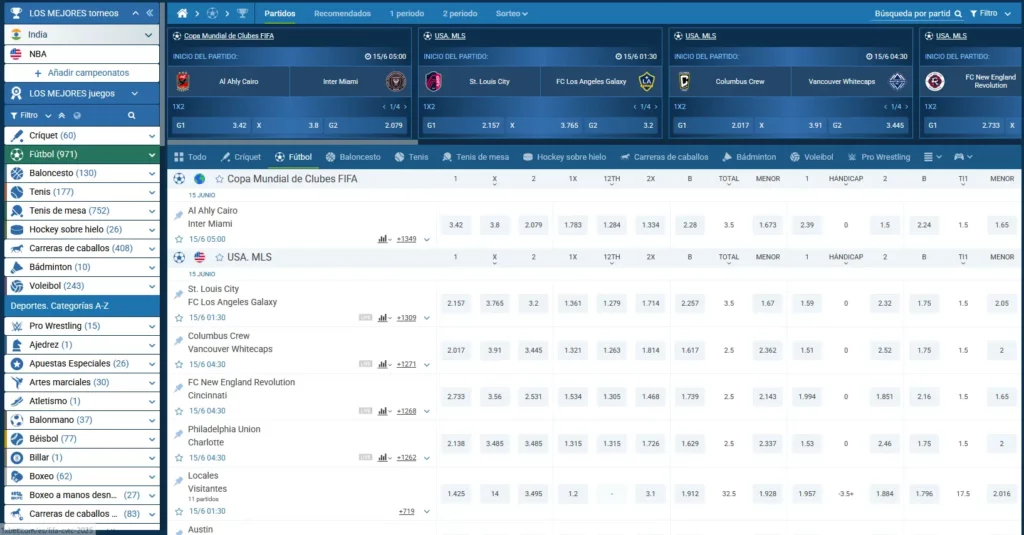The image size is (1024, 535).
Task: Click the home icon in the breadcrumb
Action: [x=181, y=14]
